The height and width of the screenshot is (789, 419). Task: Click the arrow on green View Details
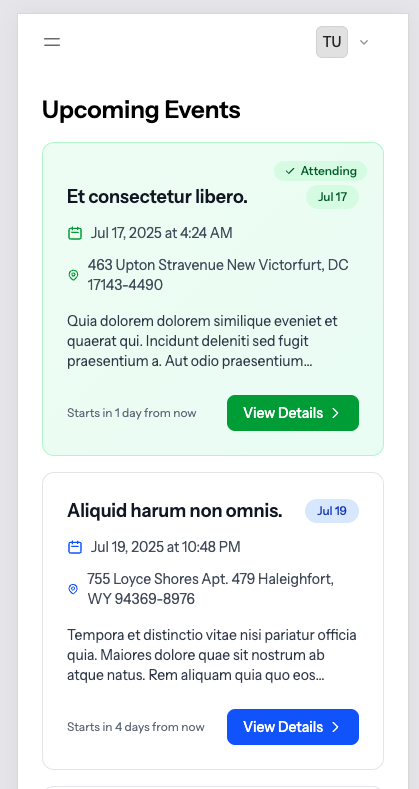[336, 413]
